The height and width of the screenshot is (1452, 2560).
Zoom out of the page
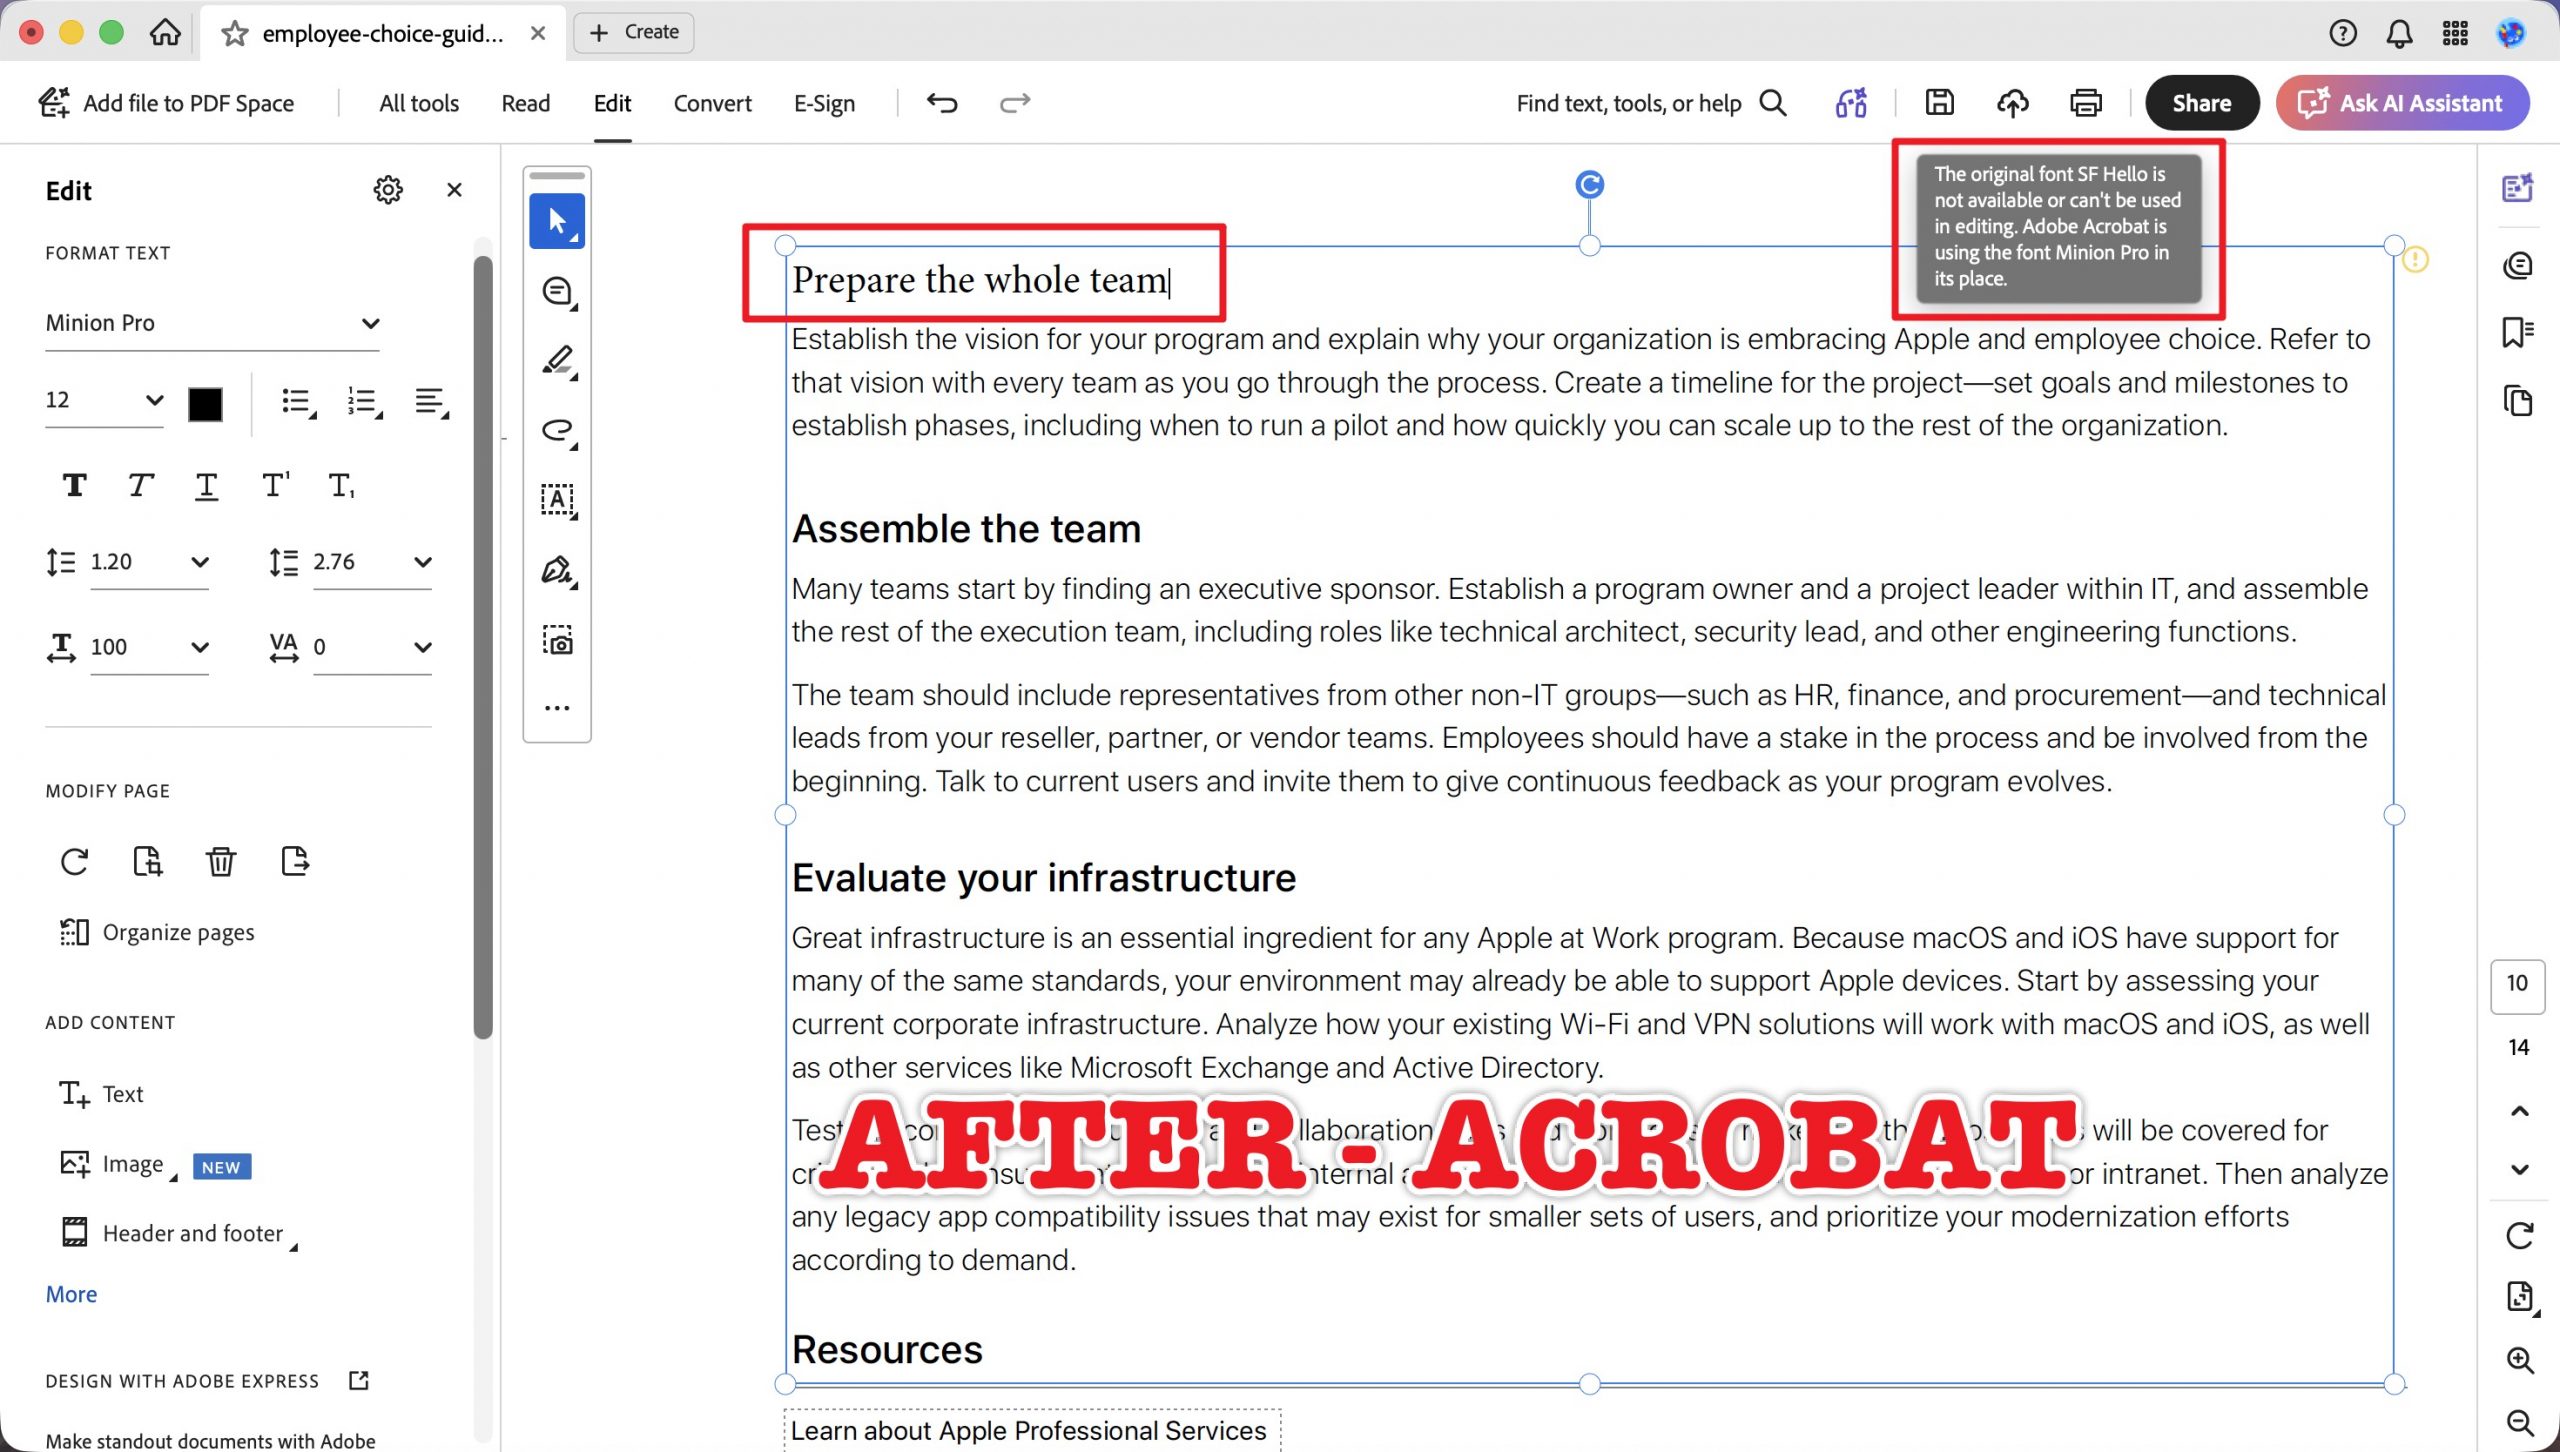tap(2520, 1423)
